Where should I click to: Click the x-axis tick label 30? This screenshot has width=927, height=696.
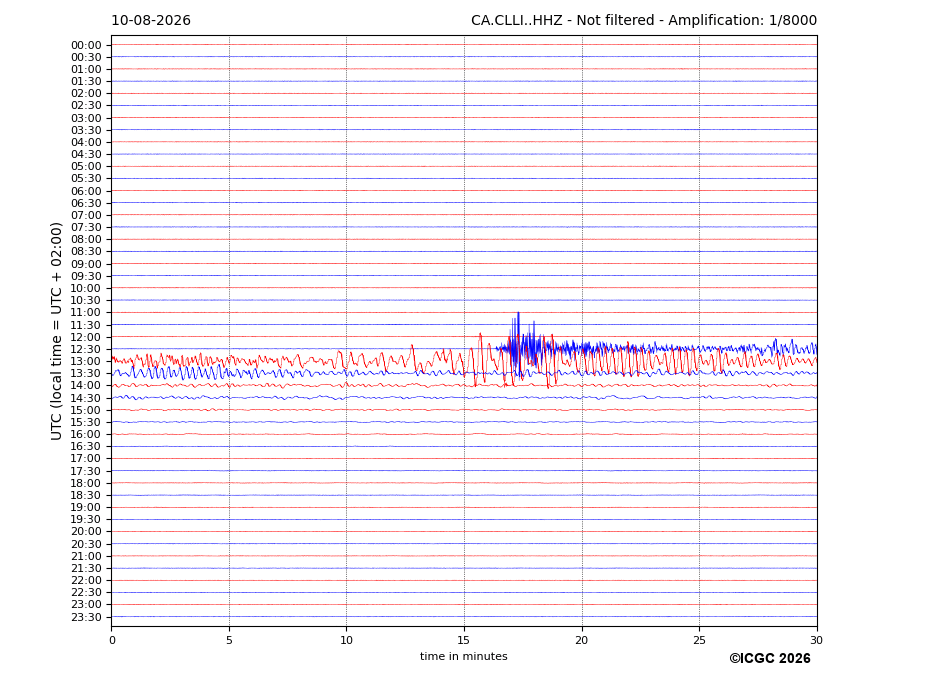[816, 640]
